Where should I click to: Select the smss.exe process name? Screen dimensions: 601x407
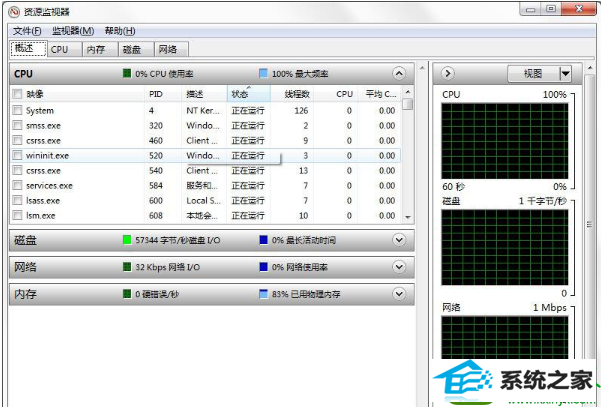(x=43, y=126)
